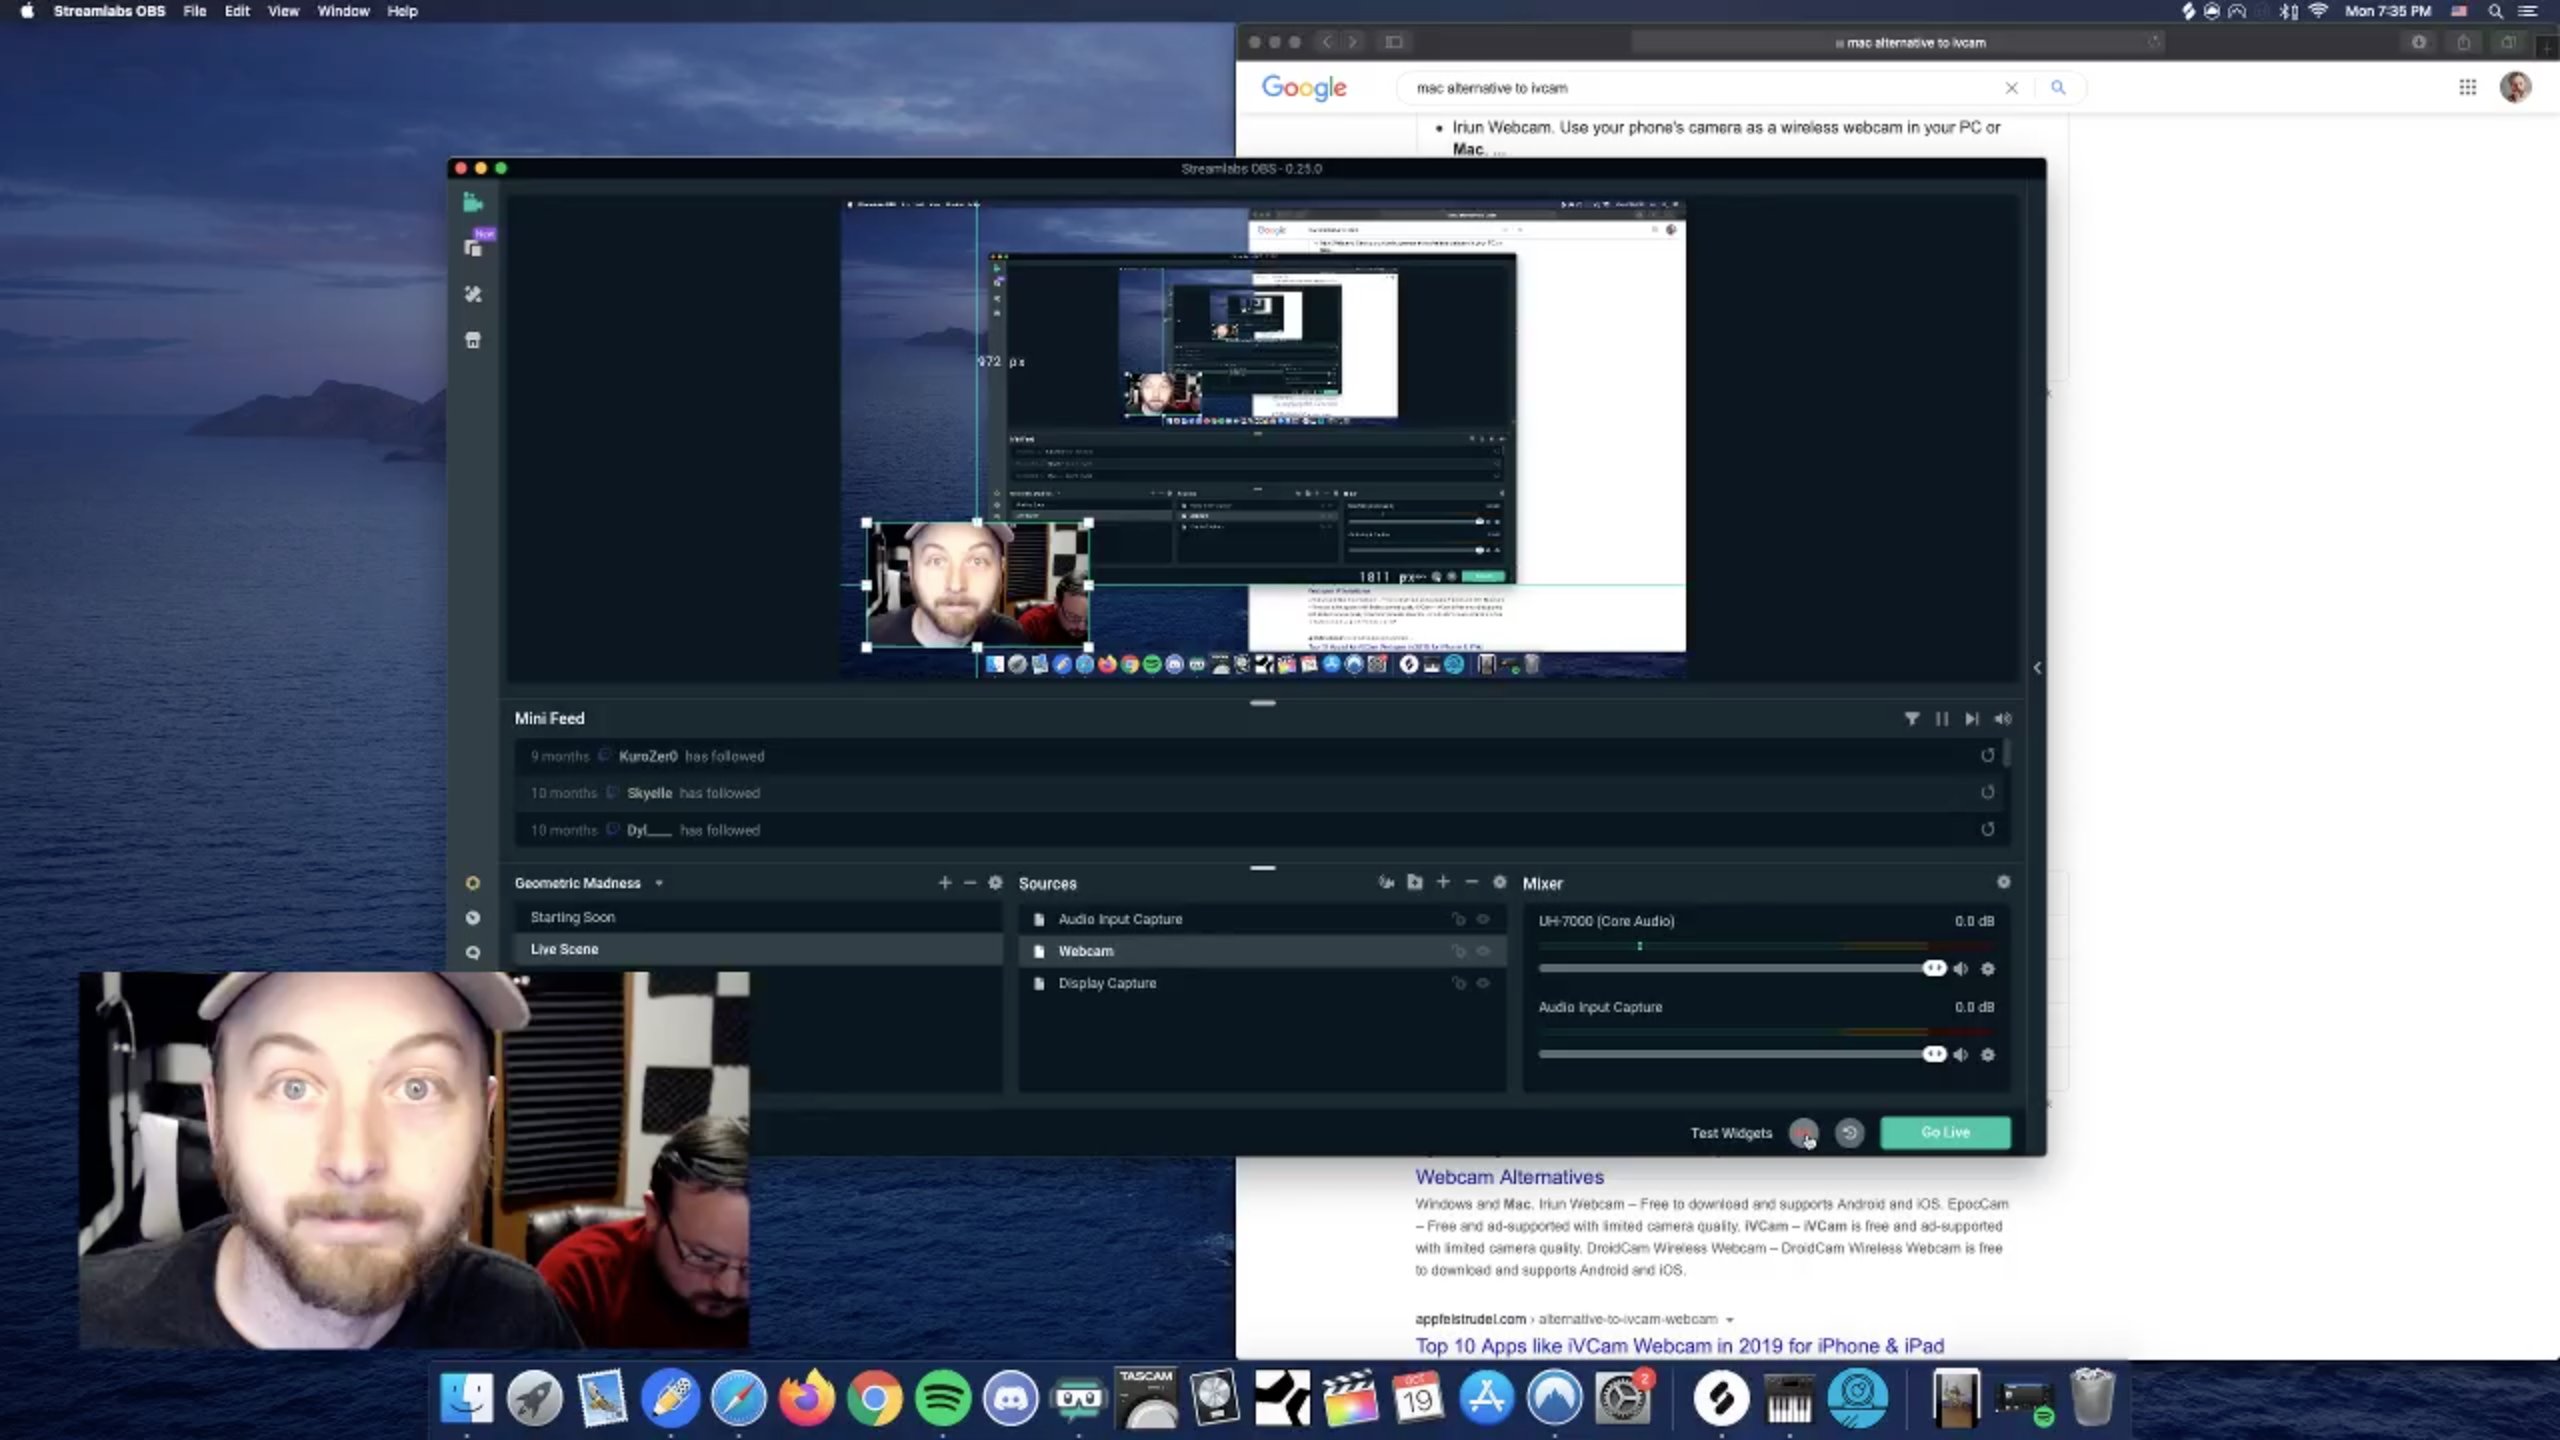Remove the selected scene with minus icon
This screenshot has width=2560, height=1440.
(x=969, y=882)
